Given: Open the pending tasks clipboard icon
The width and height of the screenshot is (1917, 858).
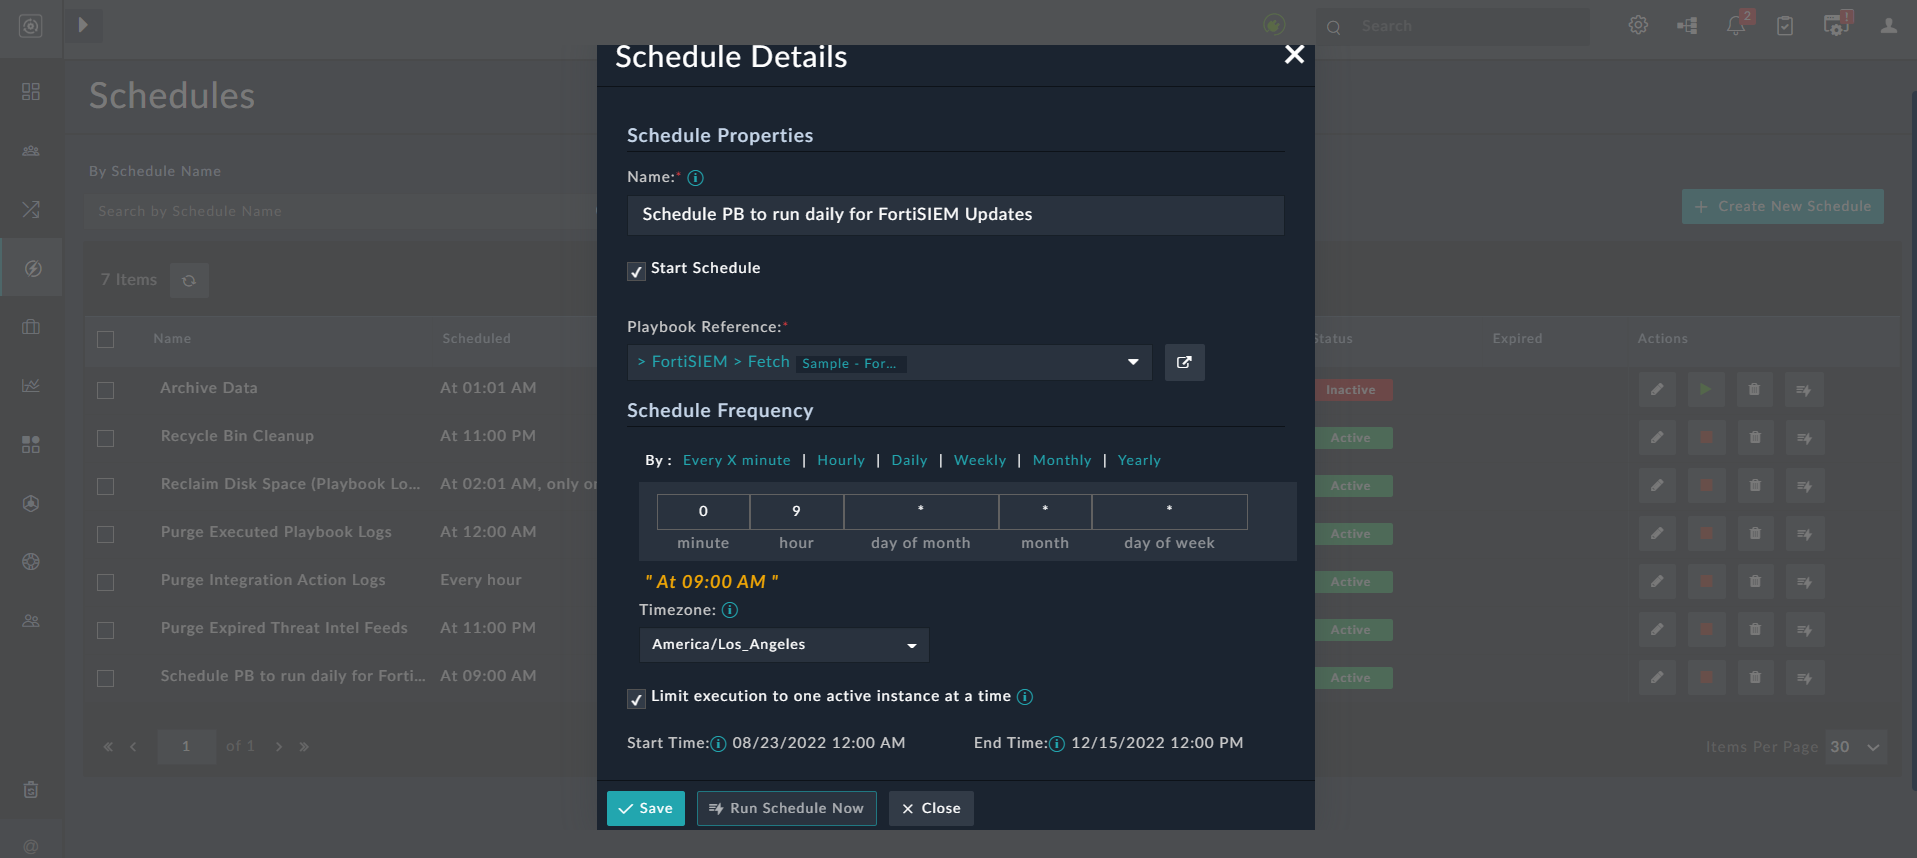Looking at the screenshot, I should tap(1785, 26).
